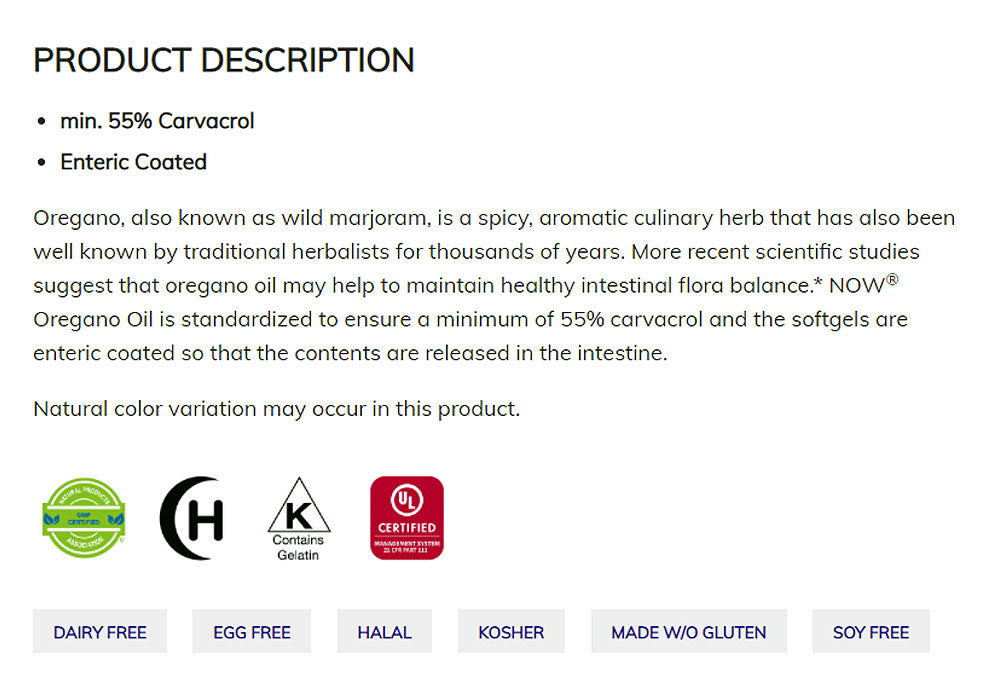This screenshot has width=1000, height=683.
Task: Select the SOY FREE tag
Action: point(871,632)
